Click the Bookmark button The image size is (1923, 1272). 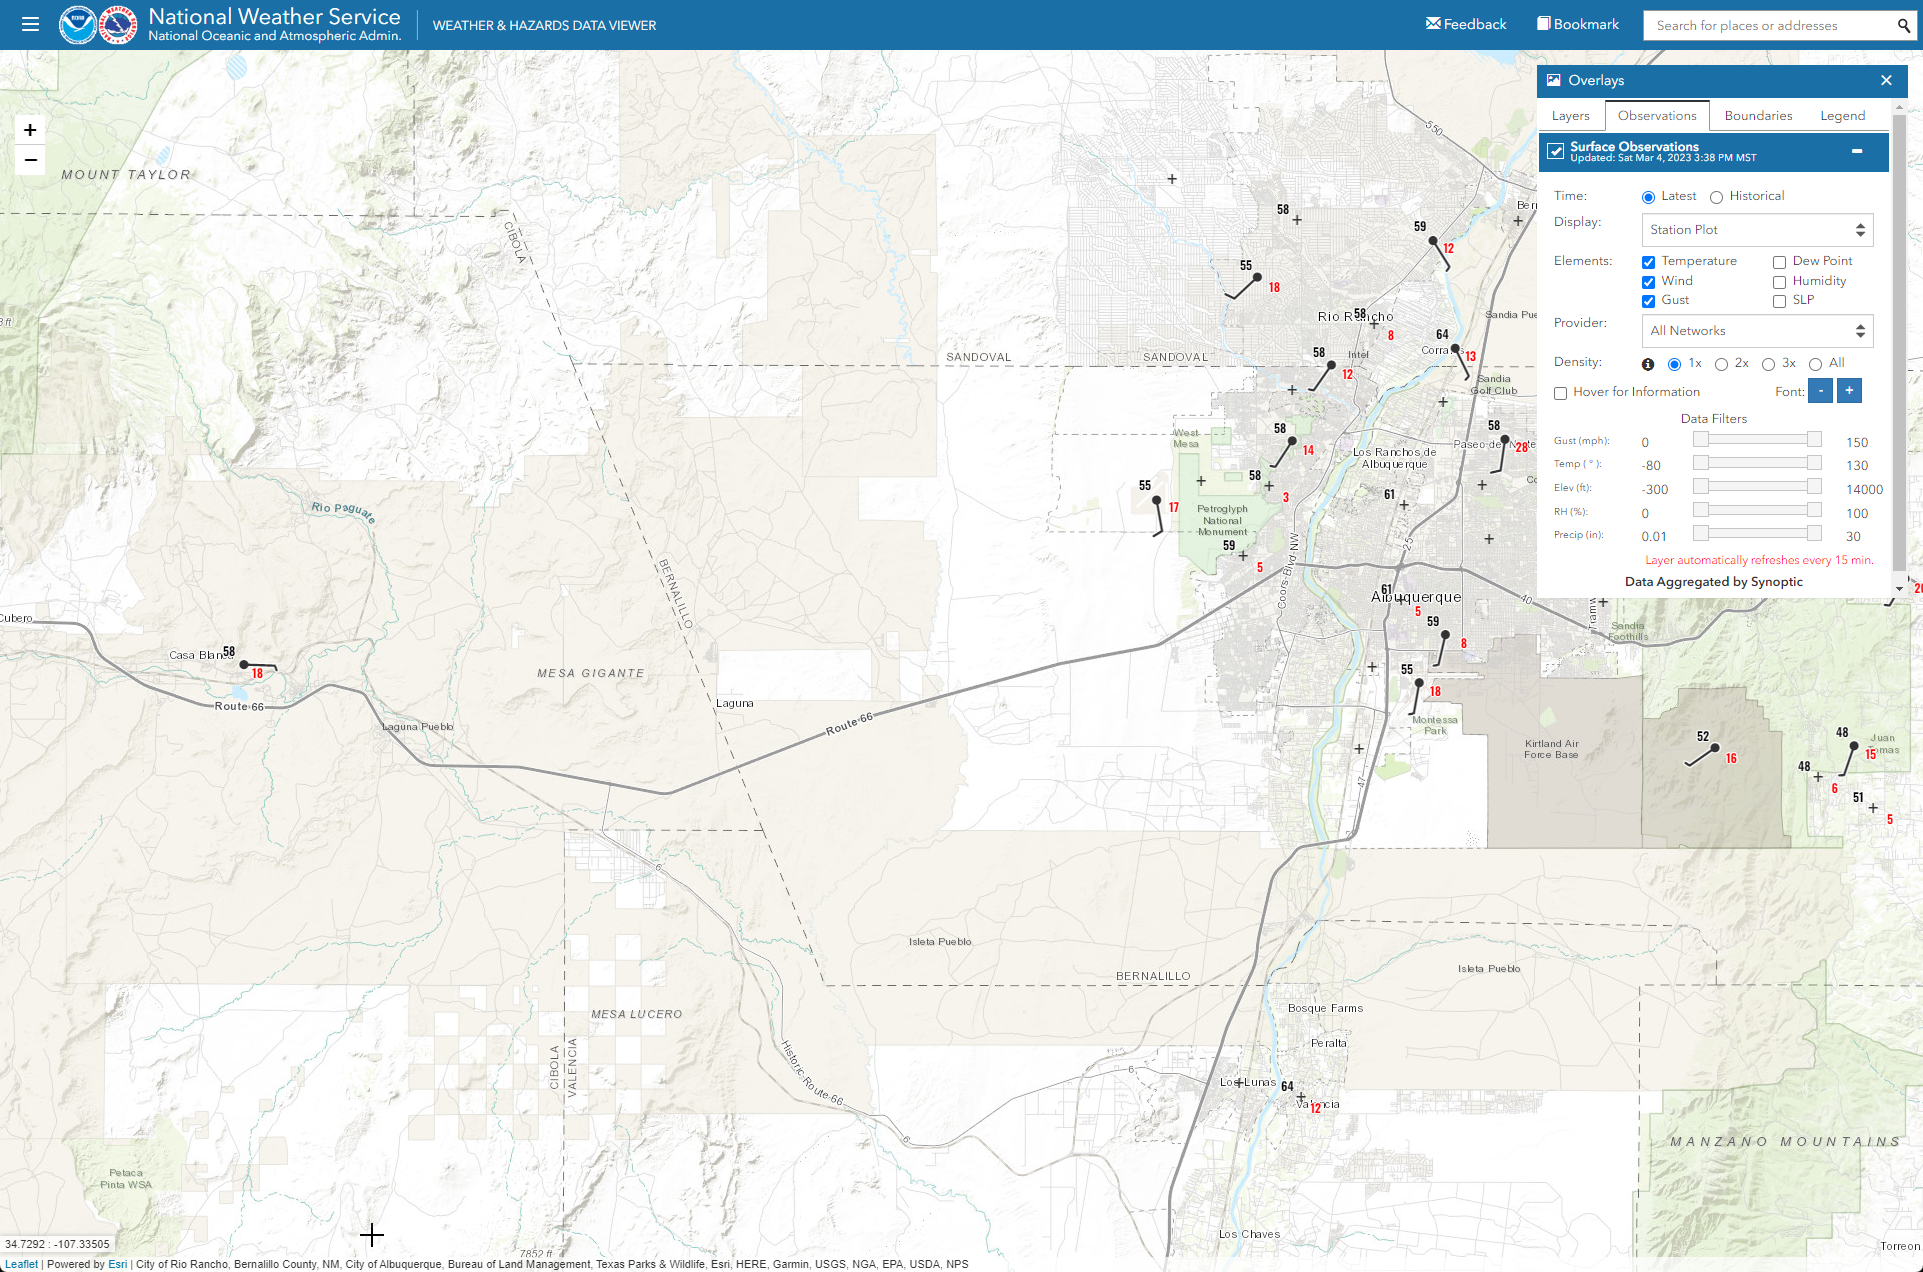1578,24
